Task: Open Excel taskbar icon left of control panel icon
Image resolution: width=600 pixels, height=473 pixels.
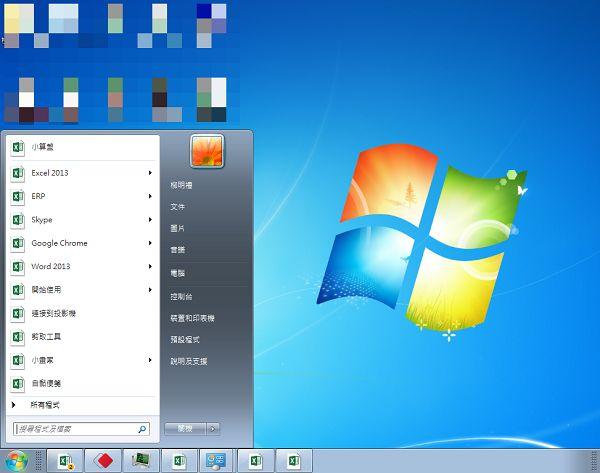Action: pos(179,461)
